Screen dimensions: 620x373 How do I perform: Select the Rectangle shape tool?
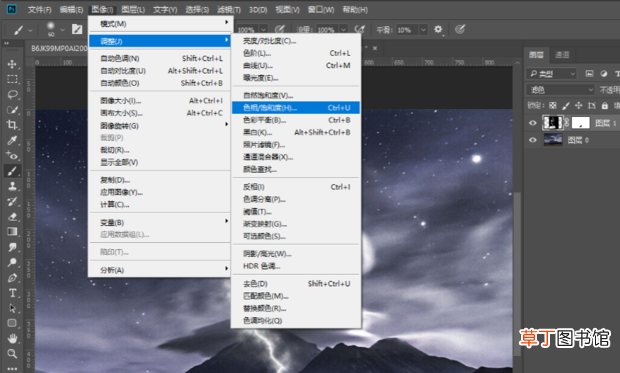coord(12,323)
